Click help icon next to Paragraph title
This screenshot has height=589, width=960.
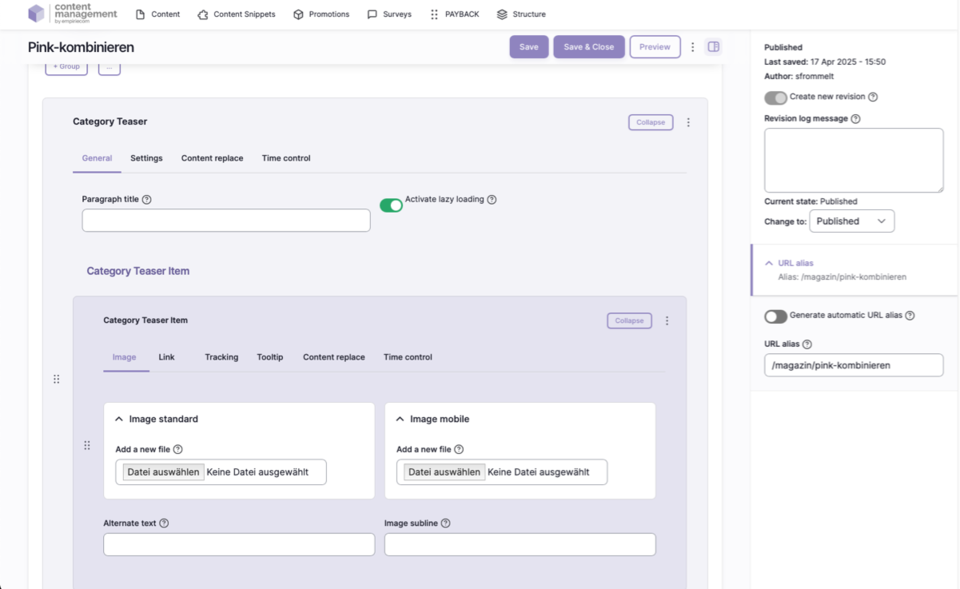click(x=147, y=200)
